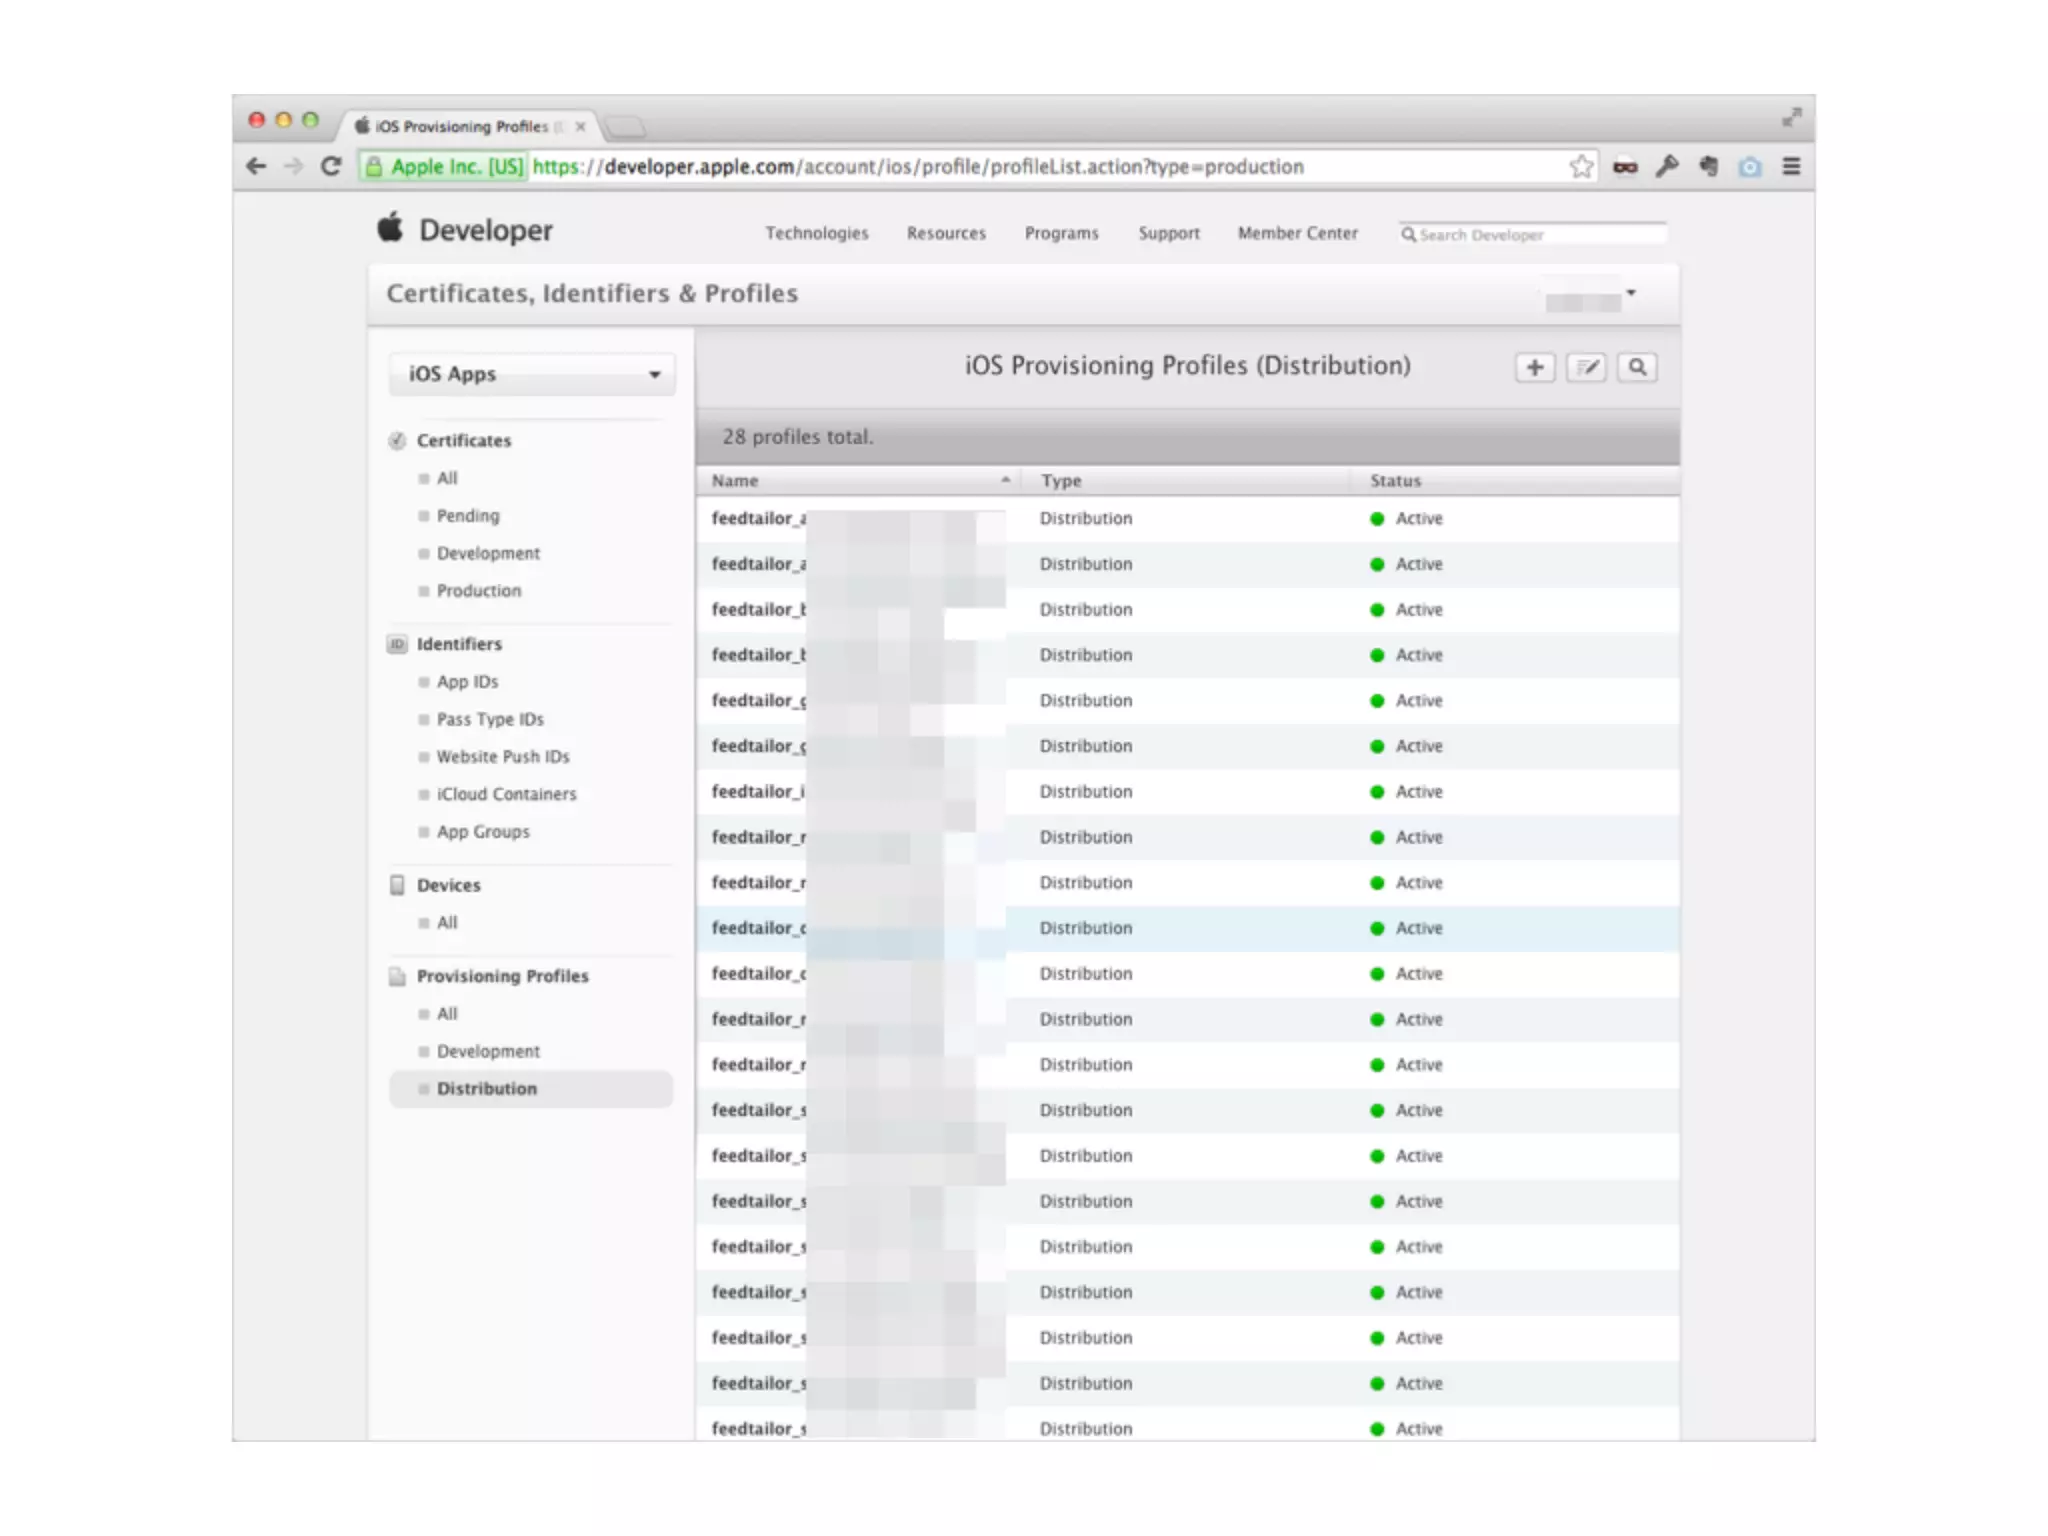
Task: Close the iOS Provisioning Profiles tab
Action: click(x=580, y=127)
